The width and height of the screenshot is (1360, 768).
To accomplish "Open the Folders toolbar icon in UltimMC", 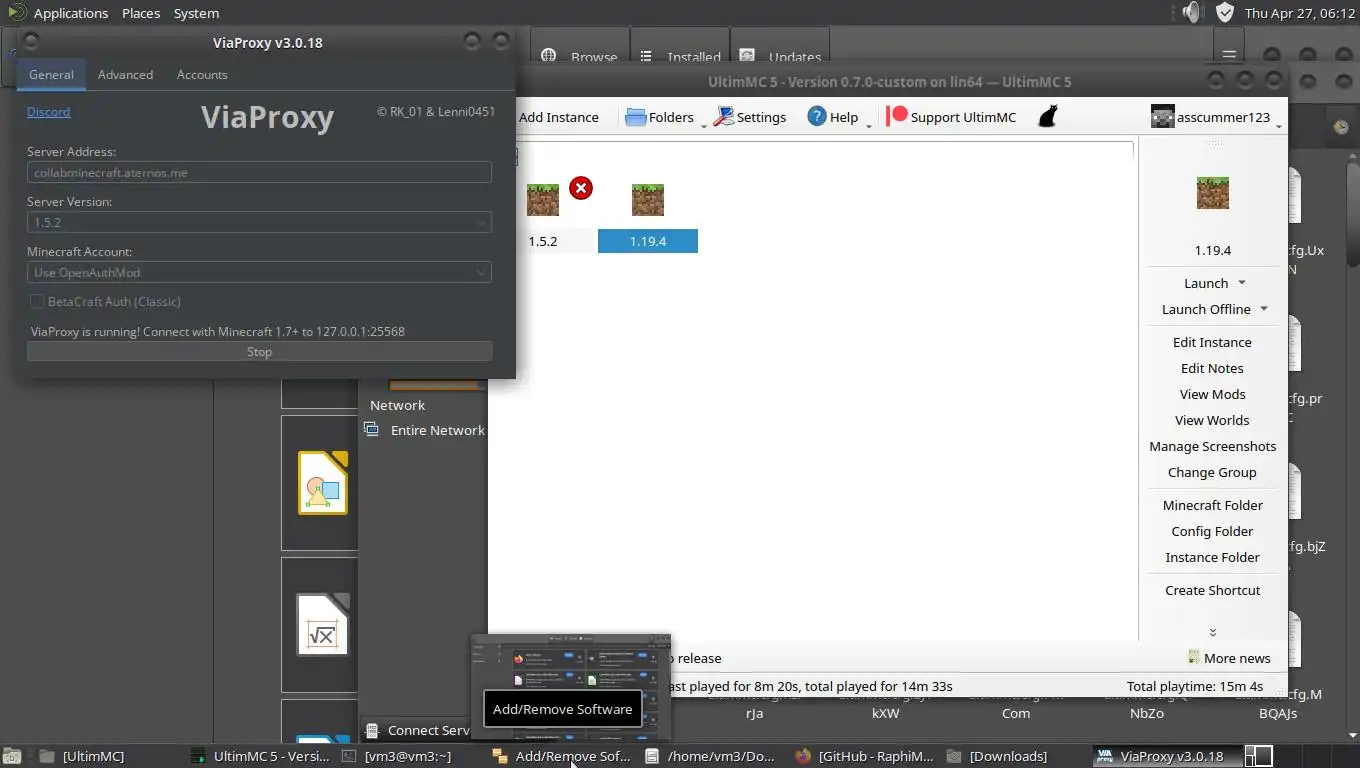I will pyautogui.click(x=636, y=117).
